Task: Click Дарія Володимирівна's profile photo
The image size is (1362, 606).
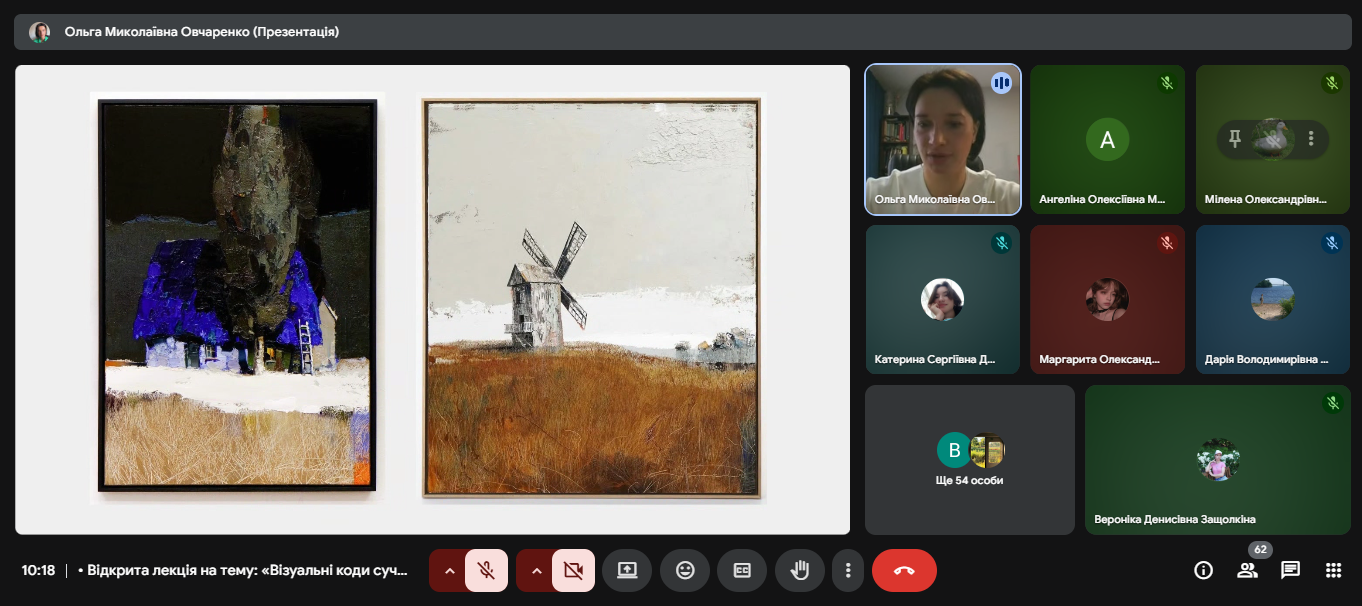Action: point(1273,300)
